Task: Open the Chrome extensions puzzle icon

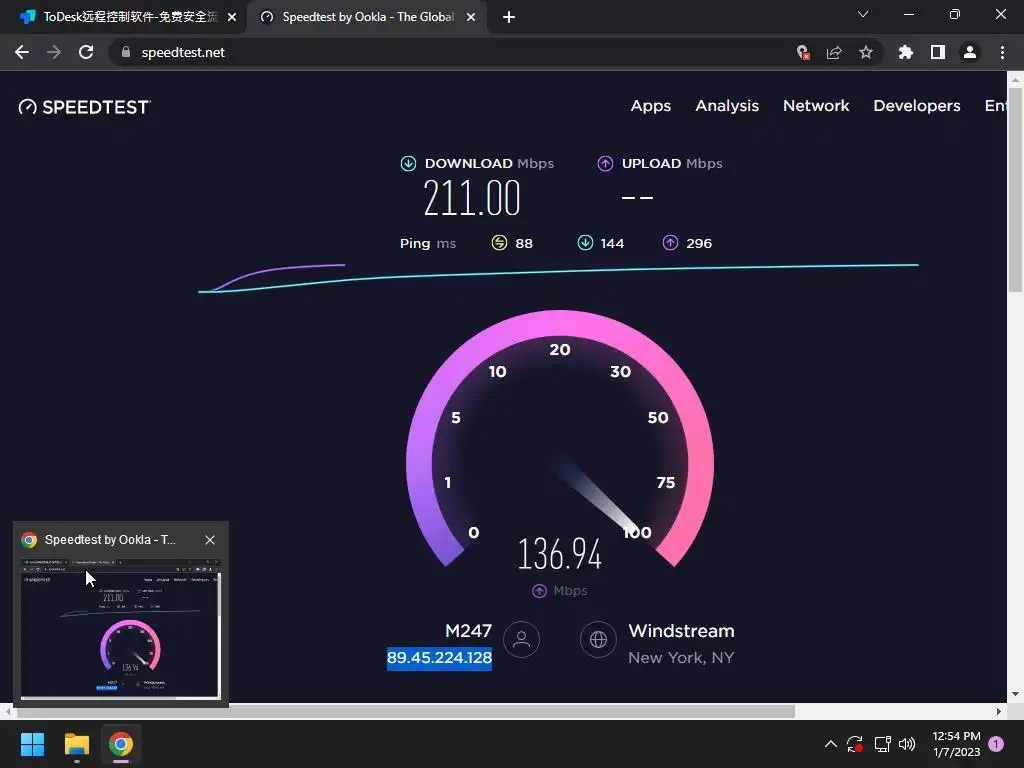Action: [906, 52]
